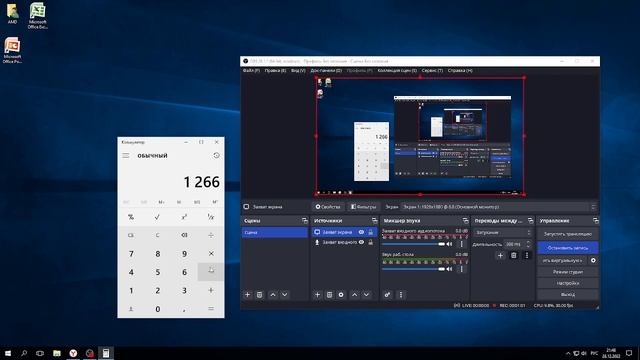Click calculator equals key
This screenshot has height=360, width=640.
point(211,309)
